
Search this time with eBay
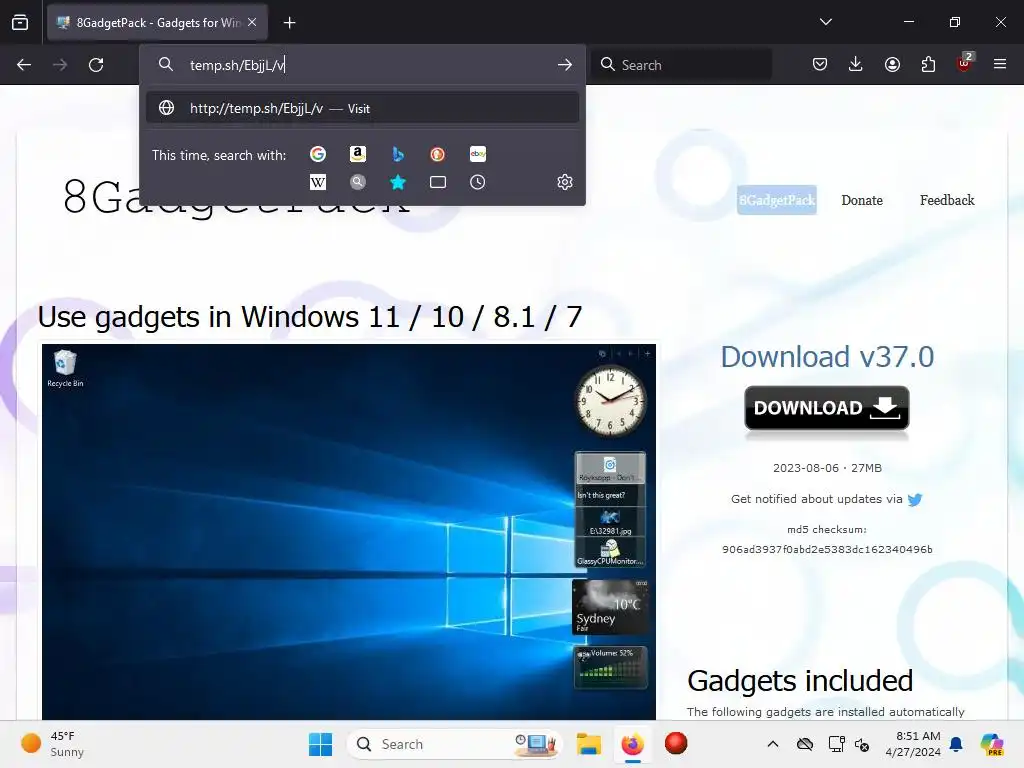tap(478, 154)
